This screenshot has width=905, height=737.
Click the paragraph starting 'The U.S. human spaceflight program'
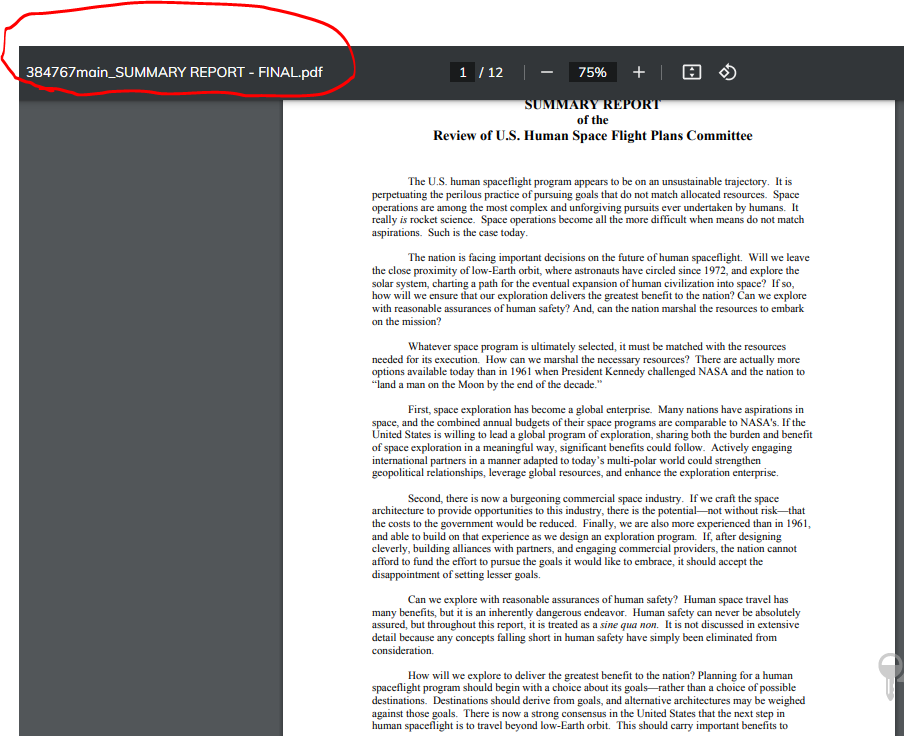click(x=588, y=207)
